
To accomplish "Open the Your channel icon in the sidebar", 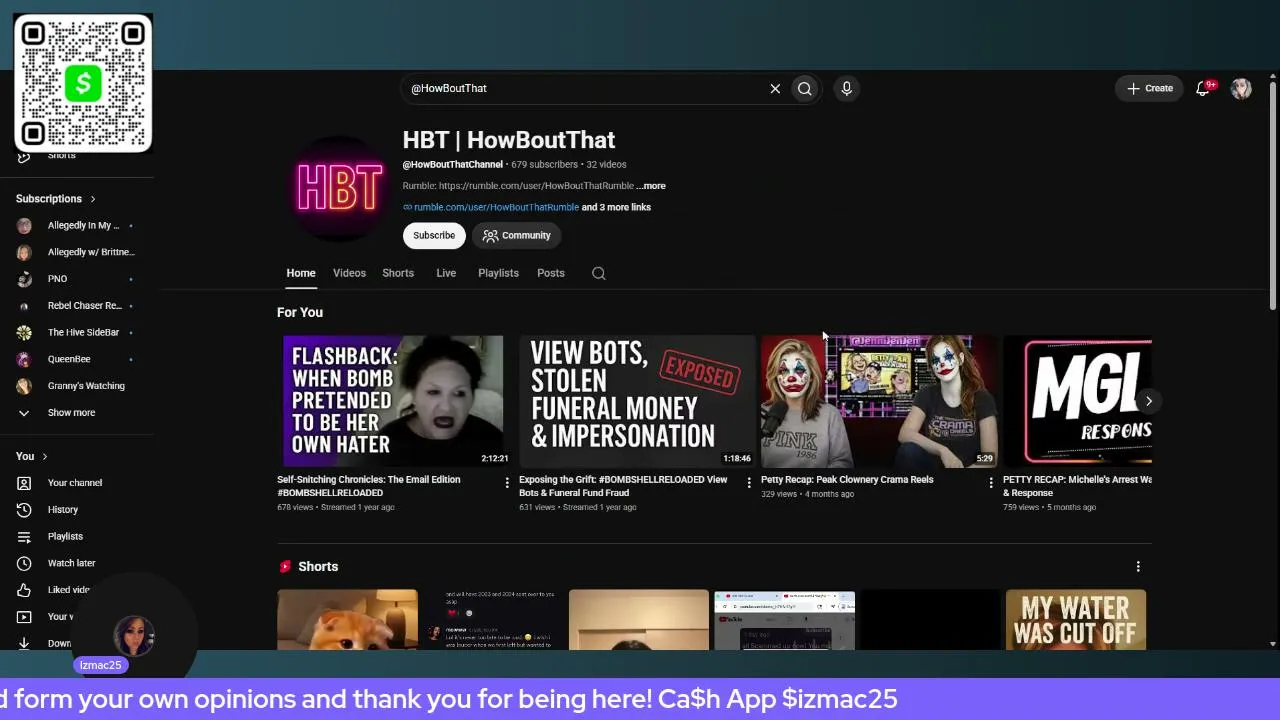I will click(x=25, y=483).
